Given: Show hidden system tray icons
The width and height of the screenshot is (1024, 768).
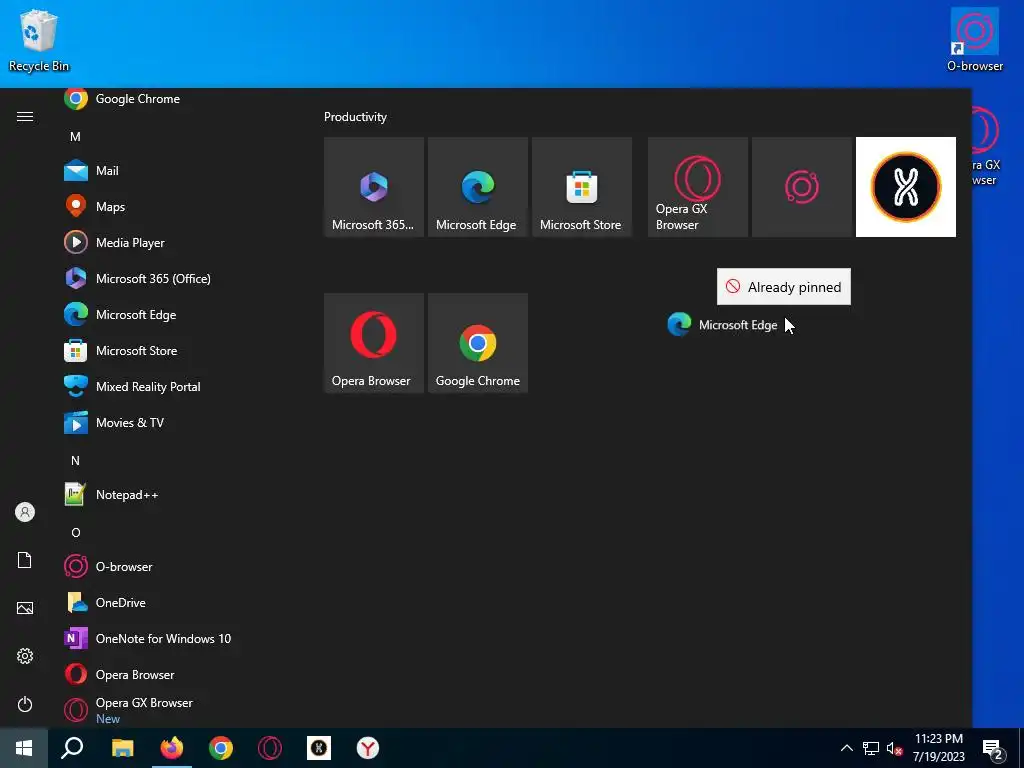Looking at the screenshot, I should tap(846, 748).
